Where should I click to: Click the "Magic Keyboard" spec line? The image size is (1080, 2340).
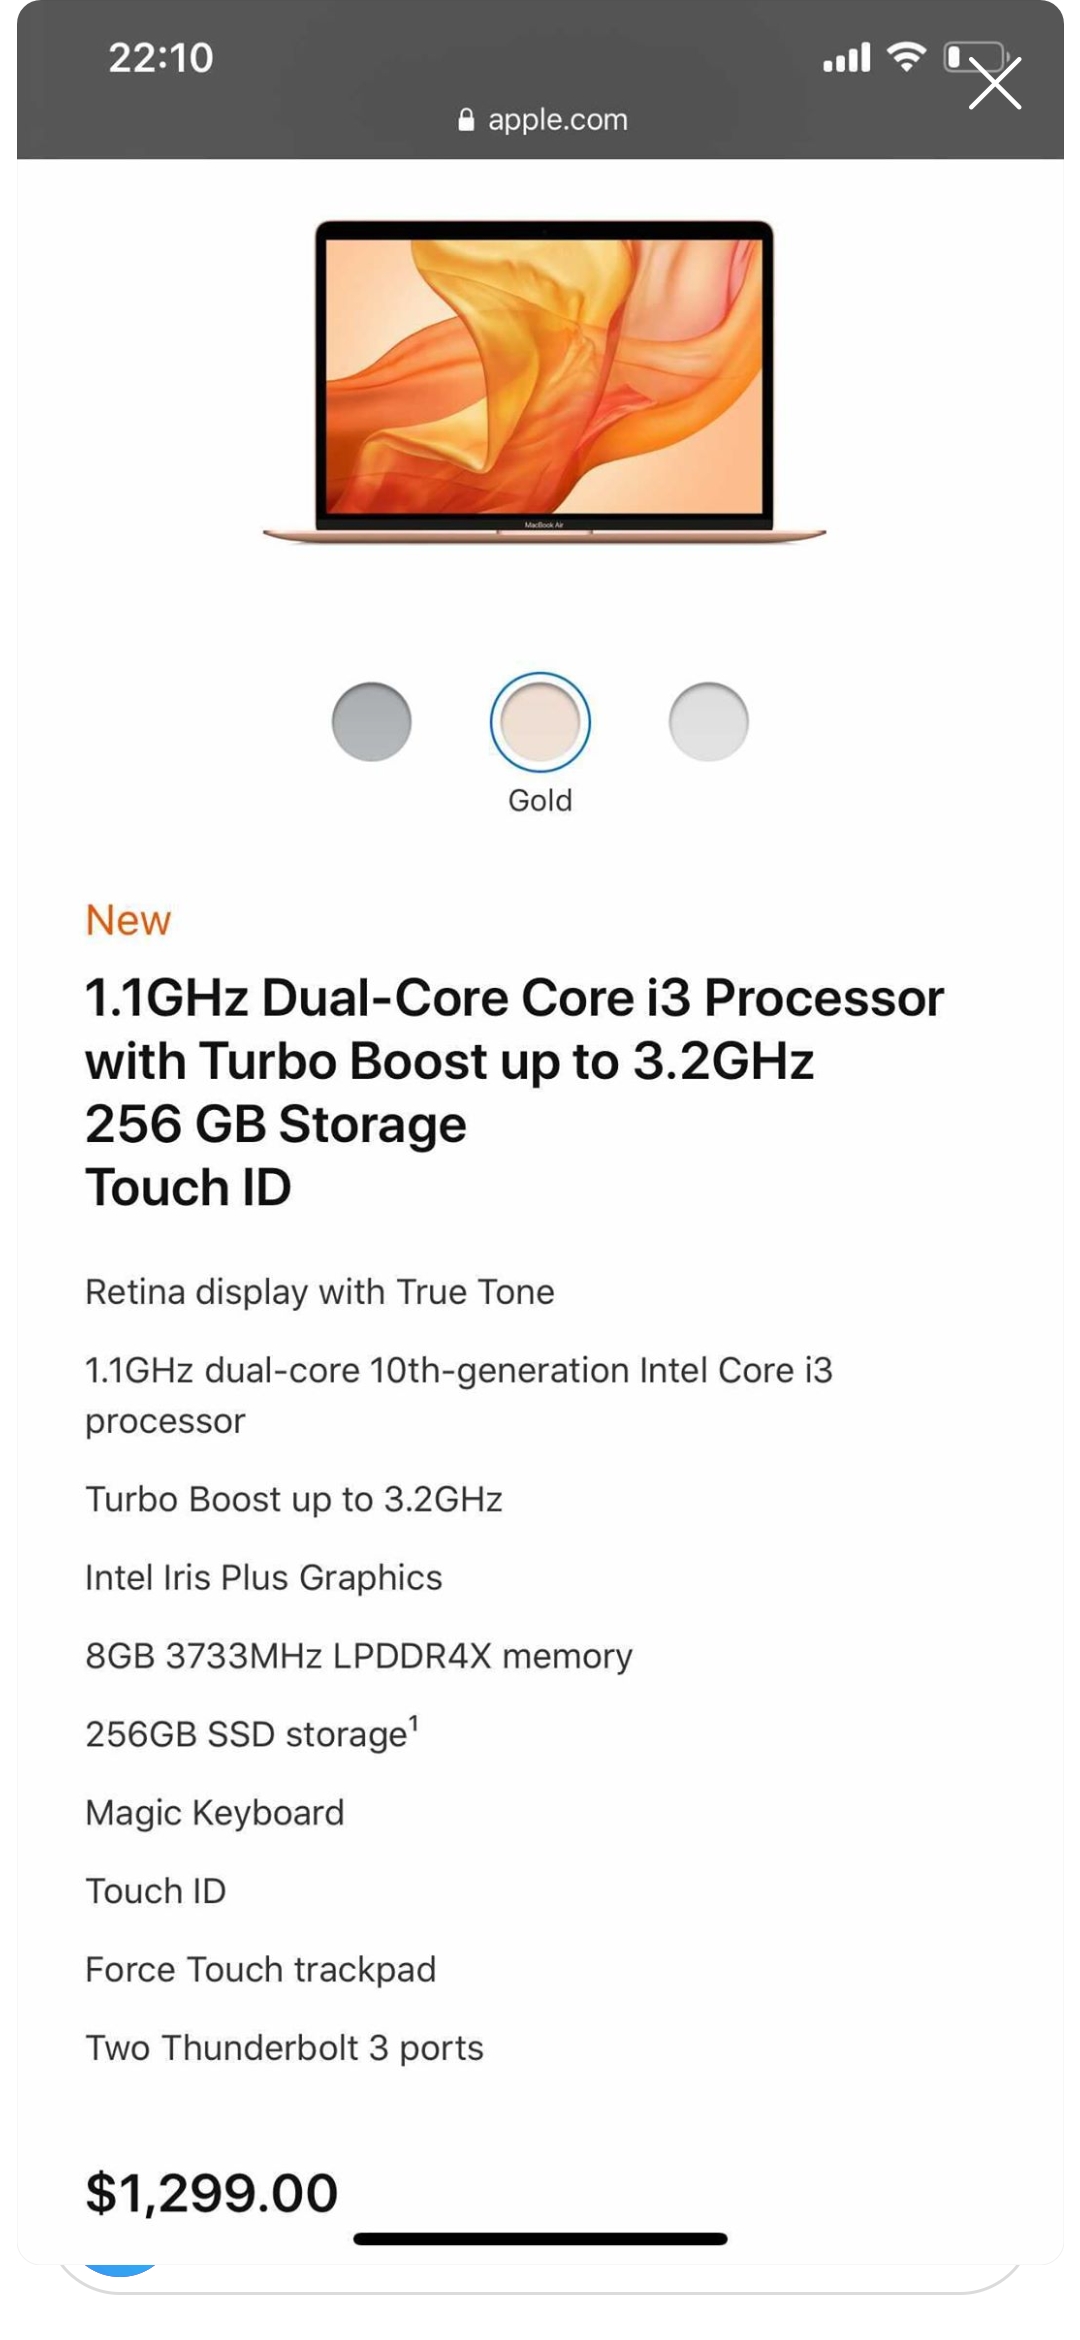click(215, 1812)
